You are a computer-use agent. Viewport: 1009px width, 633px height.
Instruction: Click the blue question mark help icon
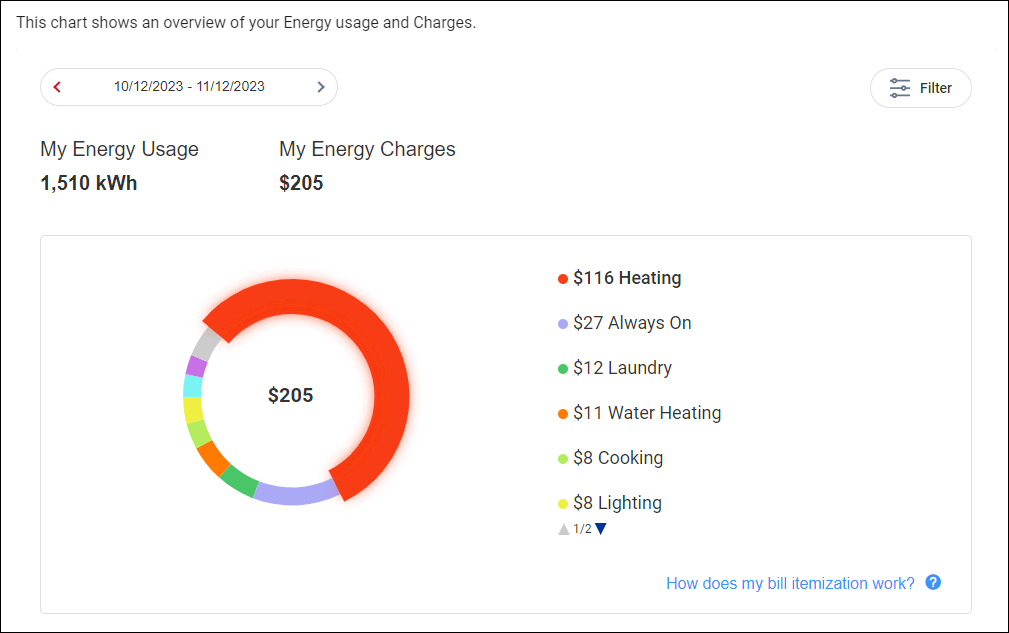933,582
